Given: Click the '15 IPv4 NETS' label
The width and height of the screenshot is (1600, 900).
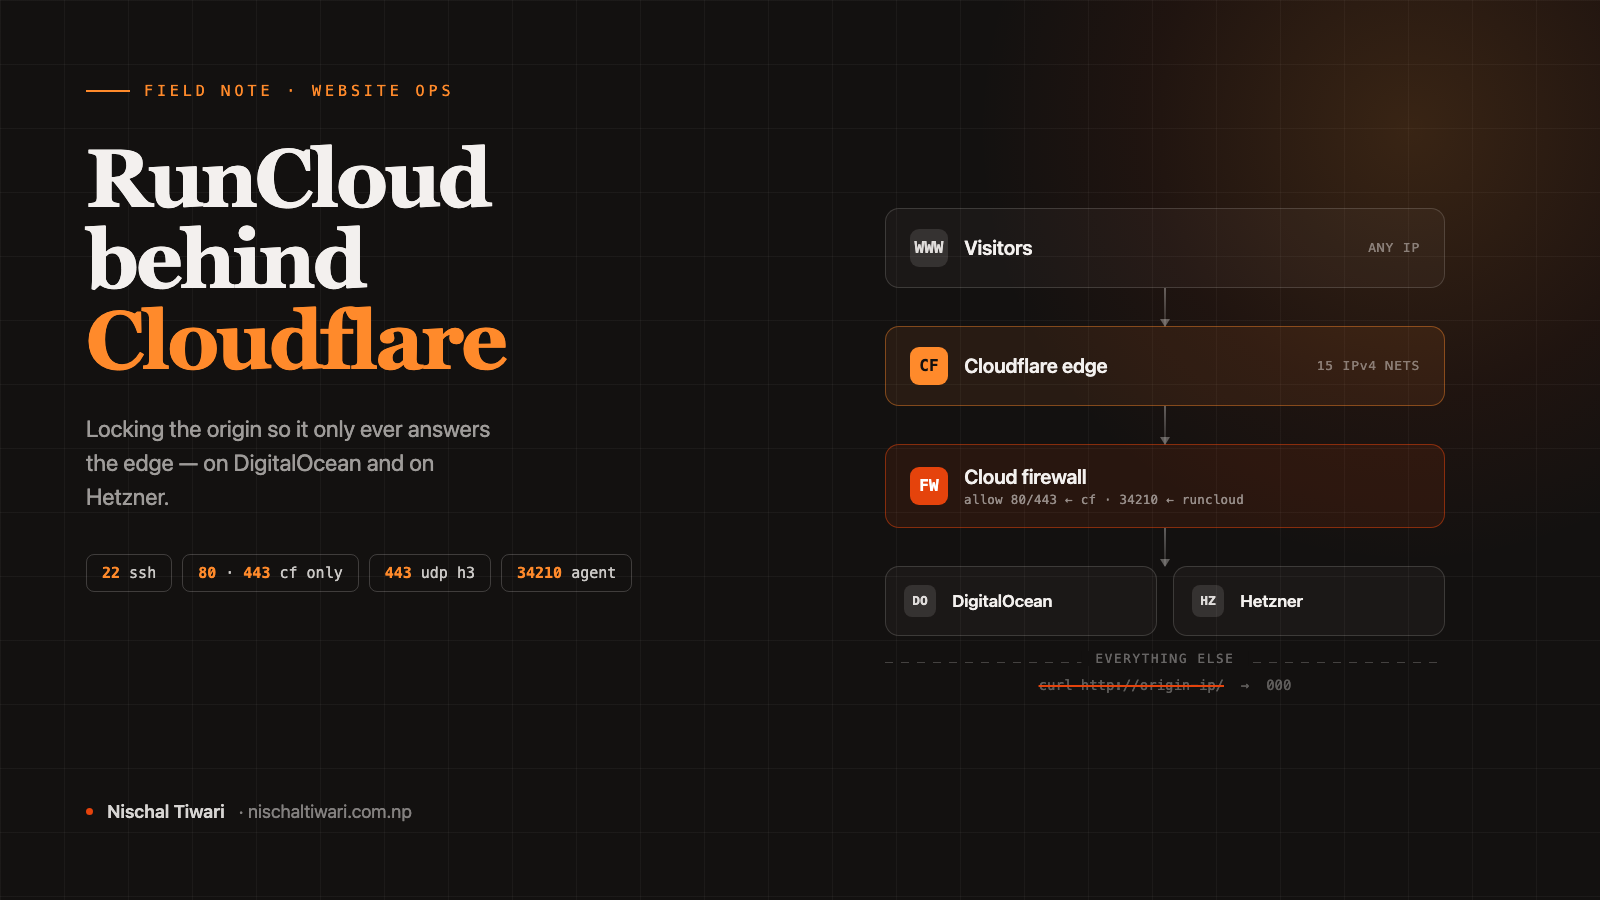Looking at the screenshot, I should [x=1368, y=366].
